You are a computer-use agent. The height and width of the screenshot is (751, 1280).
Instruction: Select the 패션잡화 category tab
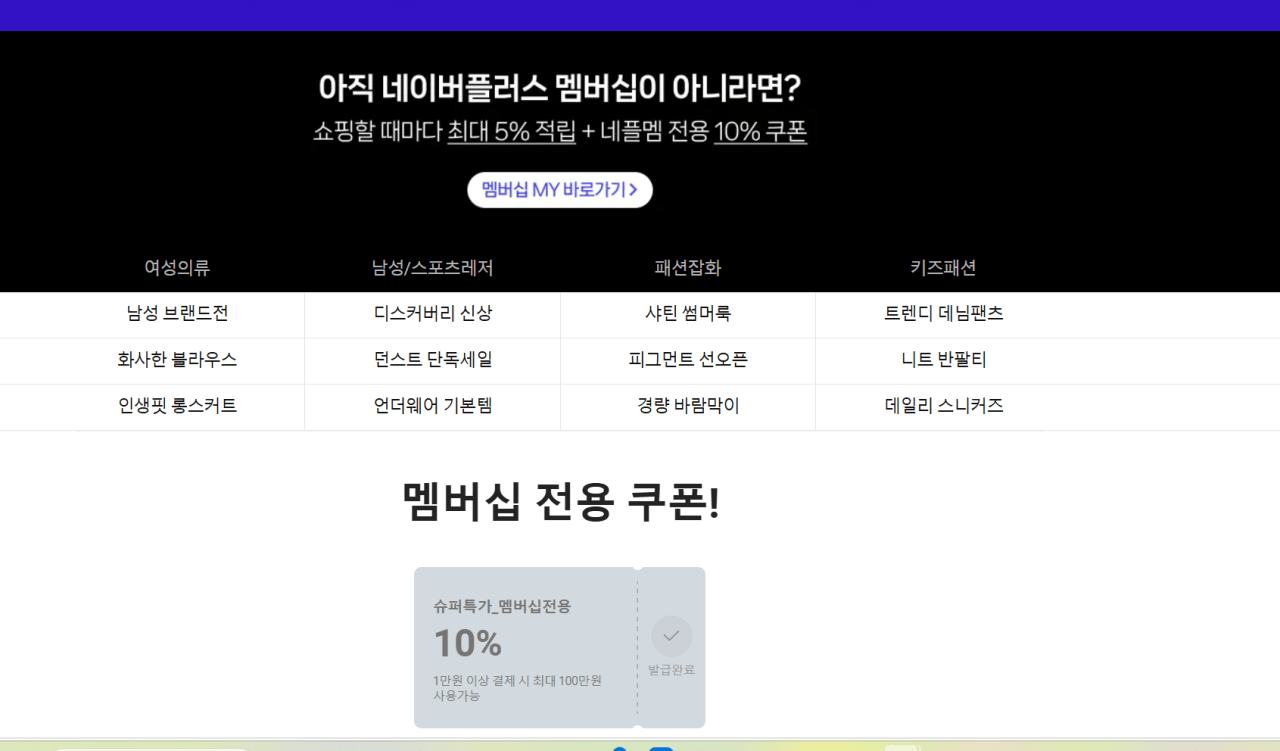[x=688, y=268]
